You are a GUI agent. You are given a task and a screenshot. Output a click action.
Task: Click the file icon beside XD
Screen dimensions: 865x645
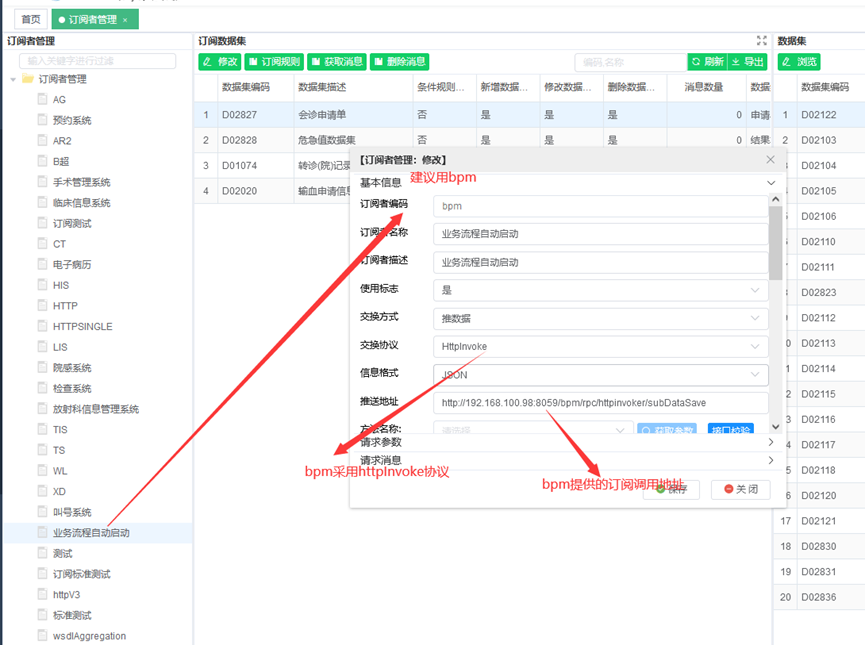click(42, 491)
